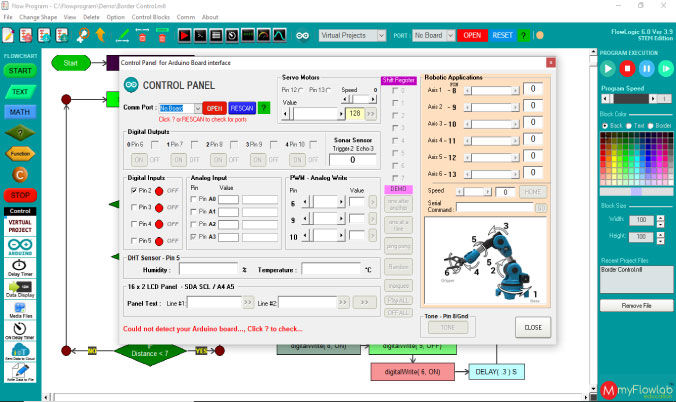The height and width of the screenshot is (402, 676).
Task: Play program in Program Execution panel
Action: (608, 69)
